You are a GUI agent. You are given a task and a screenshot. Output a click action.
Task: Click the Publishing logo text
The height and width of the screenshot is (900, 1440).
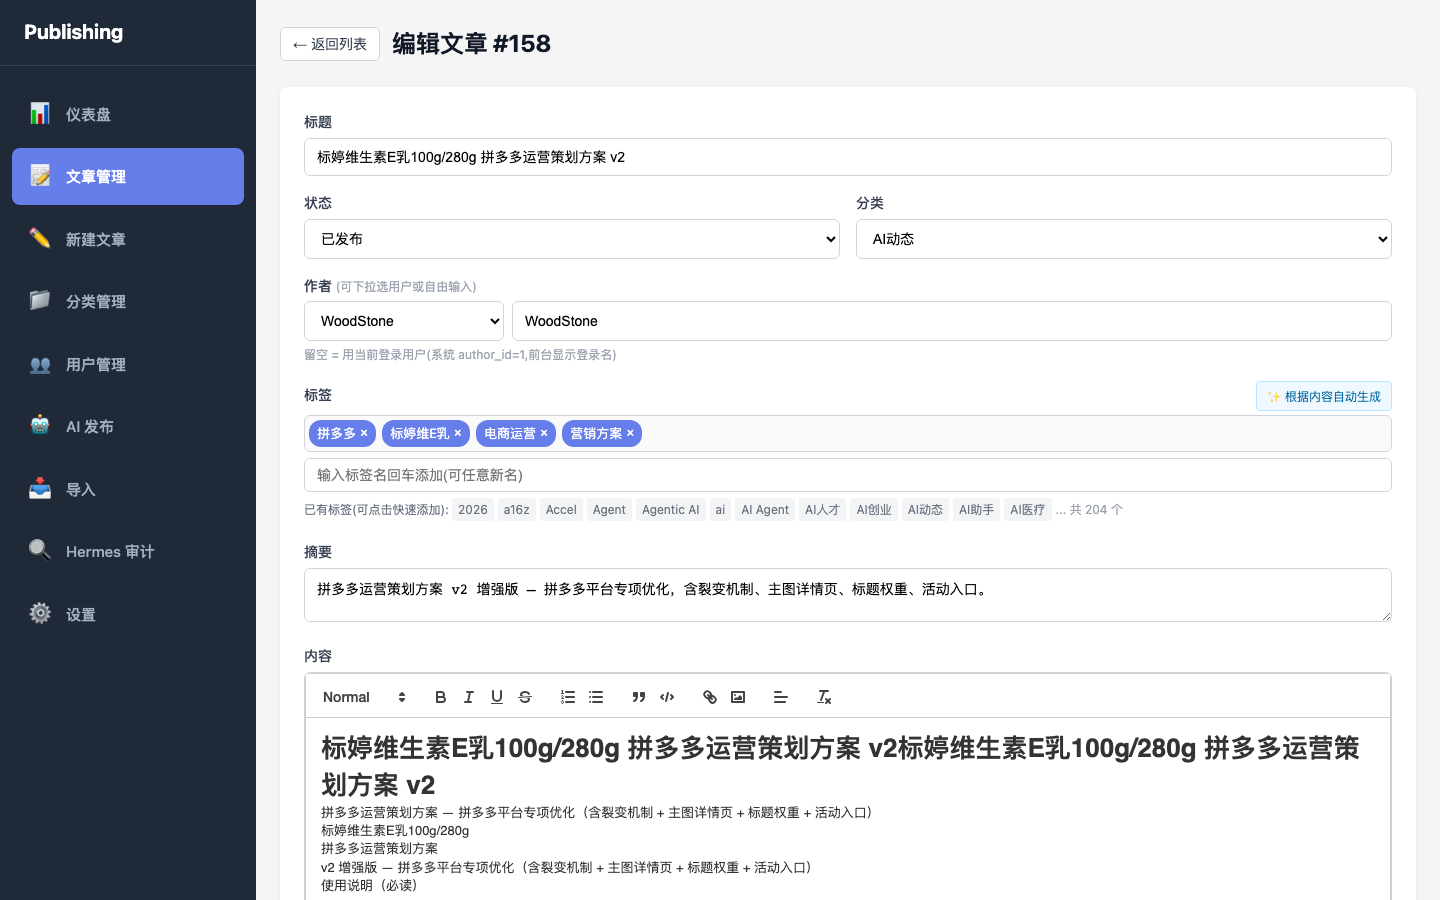(74, 32)
